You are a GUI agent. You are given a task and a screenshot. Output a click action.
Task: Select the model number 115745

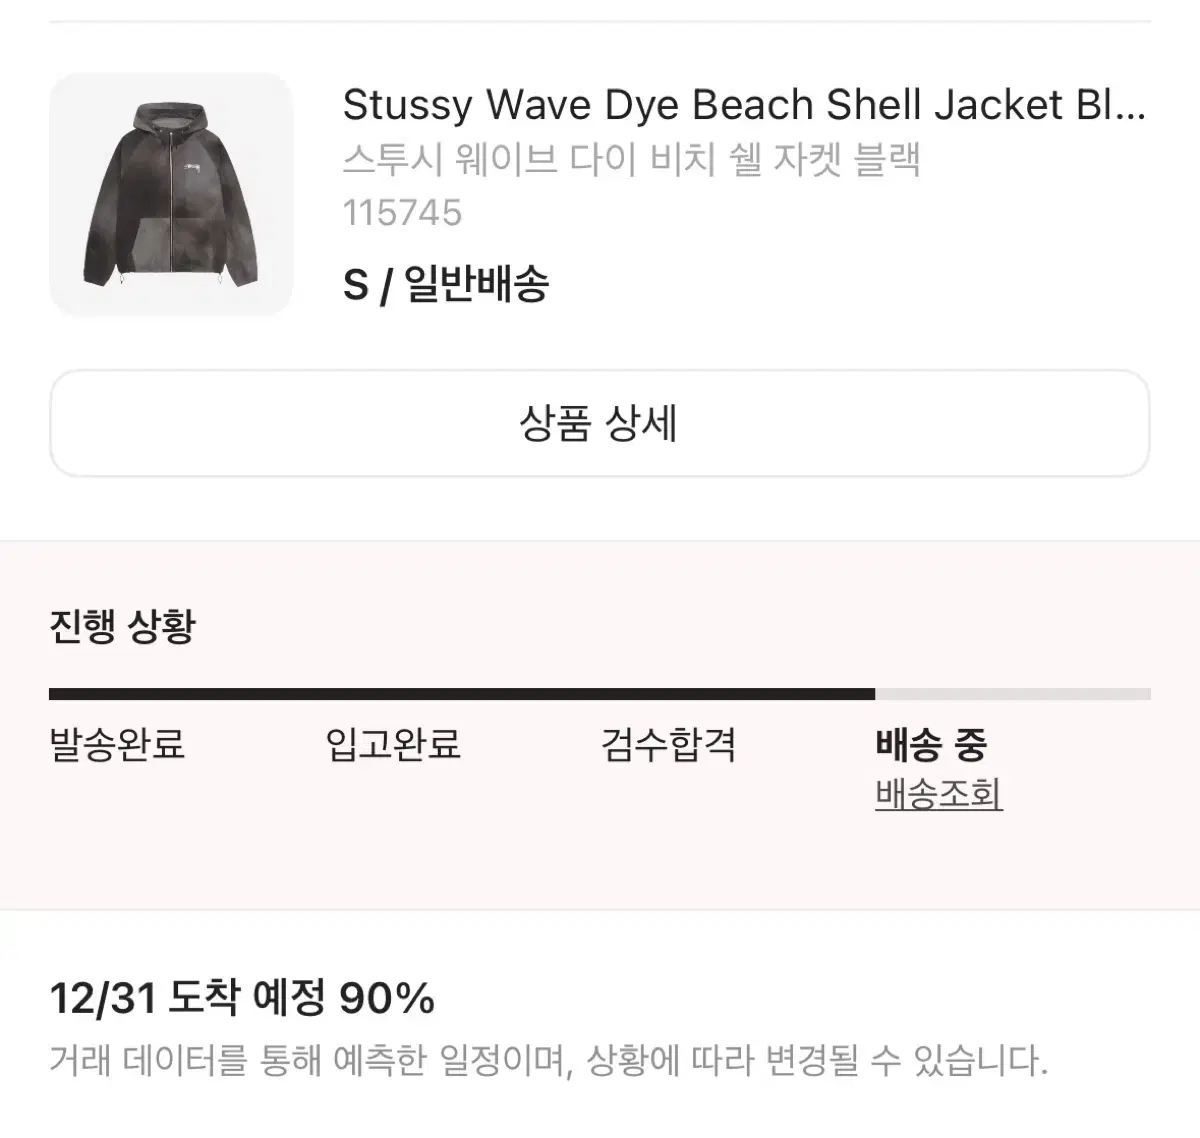pyautogui.click(x=402, y=213)
